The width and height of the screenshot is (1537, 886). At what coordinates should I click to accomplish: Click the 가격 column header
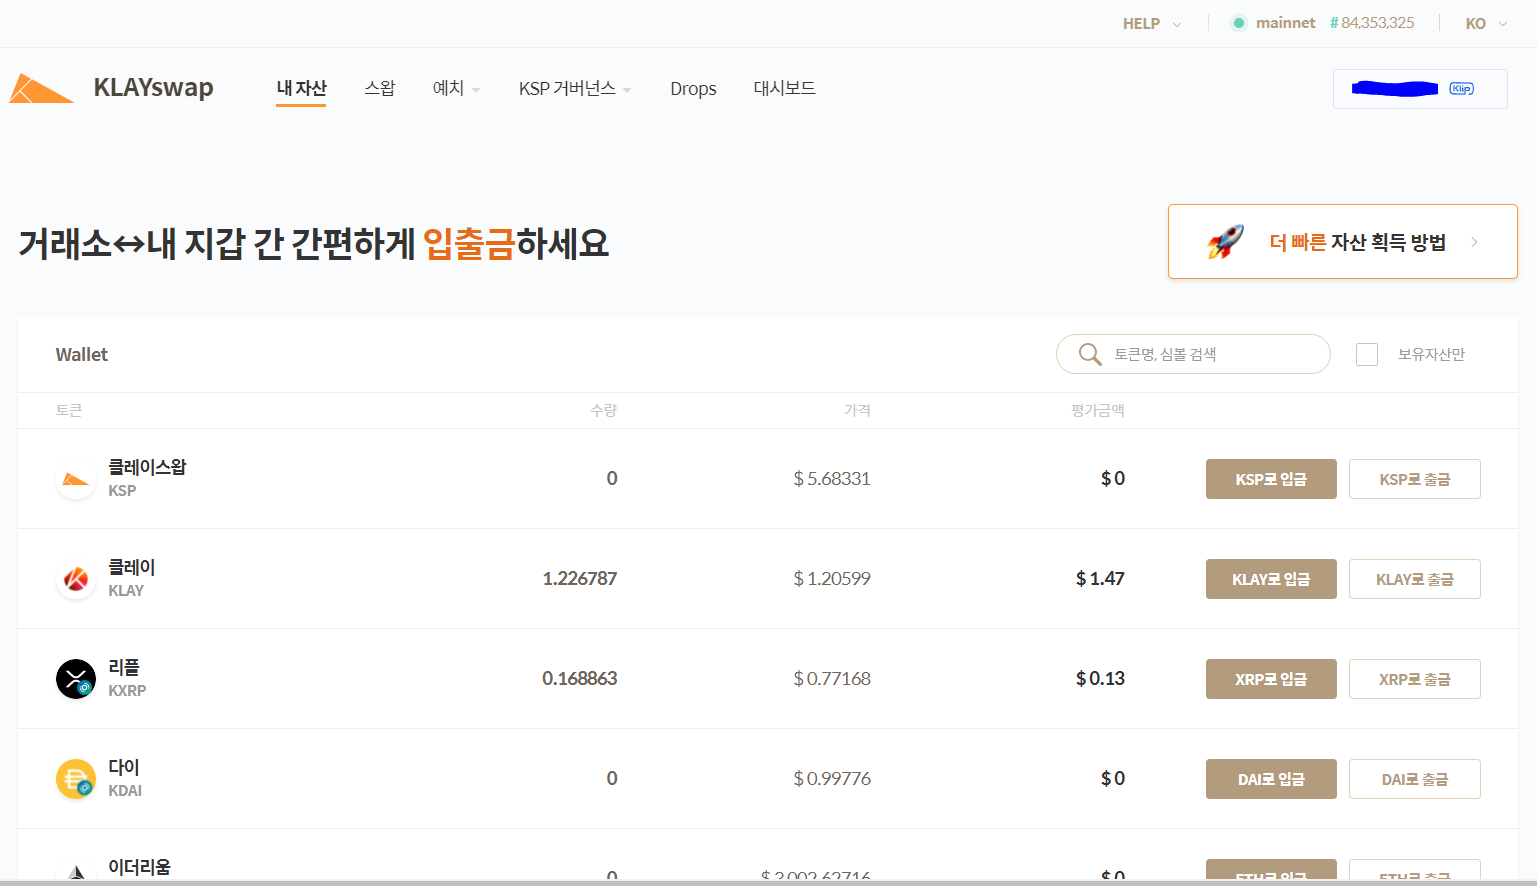pos(857,410)
